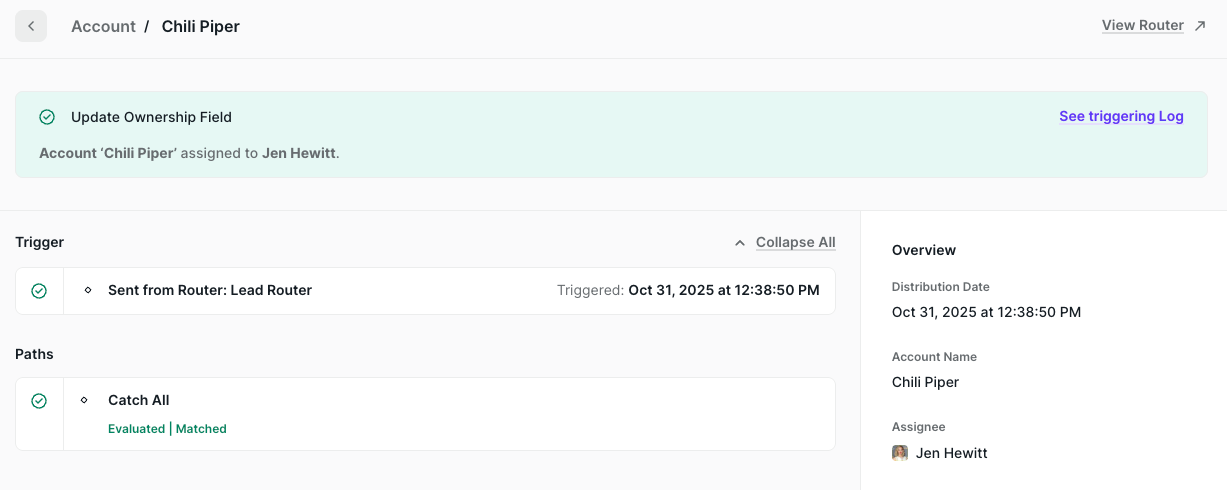The height and width of the screenshot is (490, 1227).
Task: Go to Account in the breadcrumb
Action: coord(103,26)
